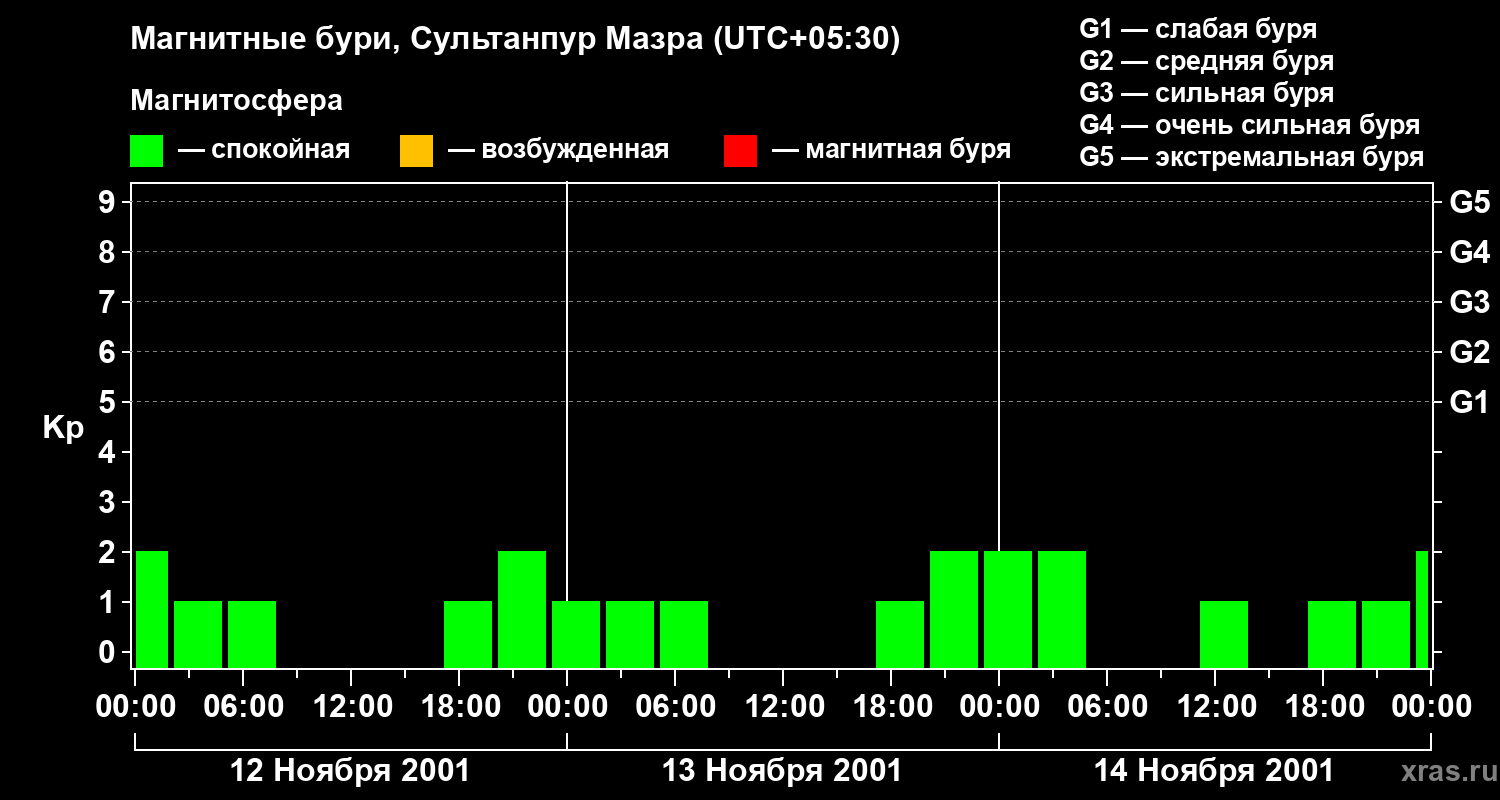Click the '18:00' time label for 12 Ноября

point(459,706)
